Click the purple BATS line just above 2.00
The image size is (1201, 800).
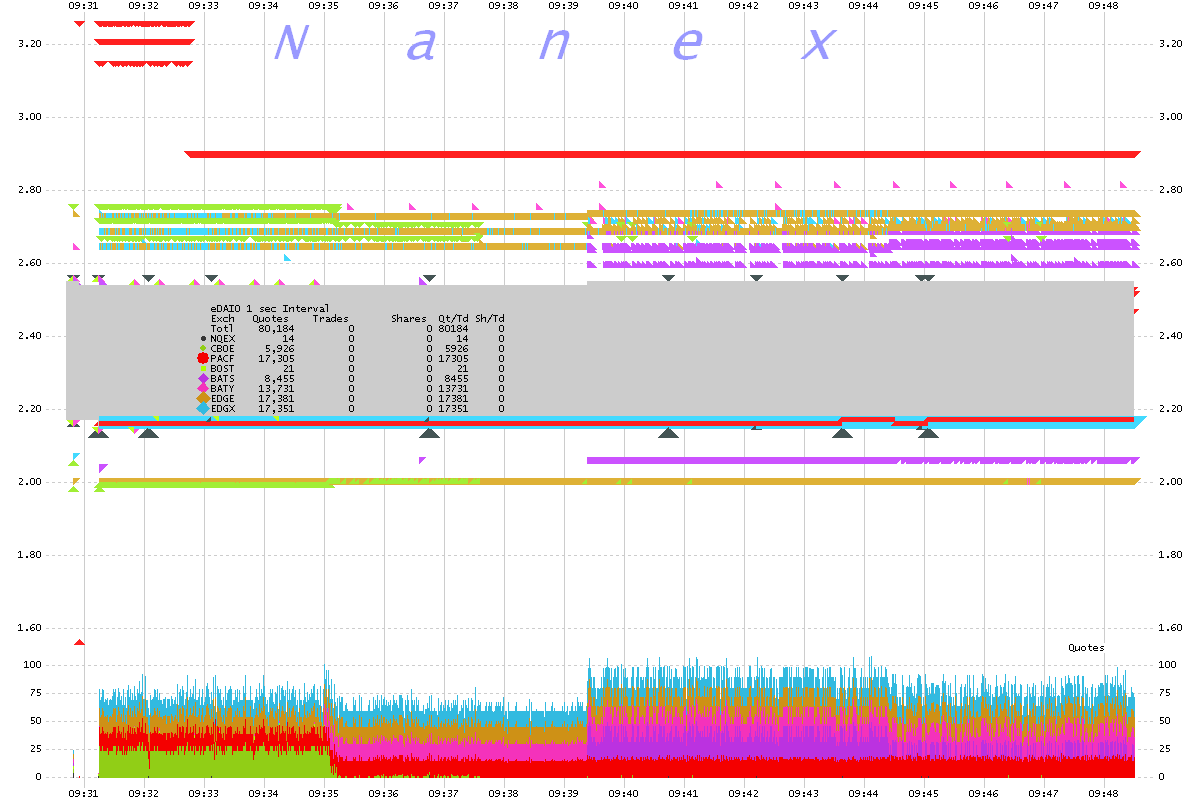coord(863,461)
